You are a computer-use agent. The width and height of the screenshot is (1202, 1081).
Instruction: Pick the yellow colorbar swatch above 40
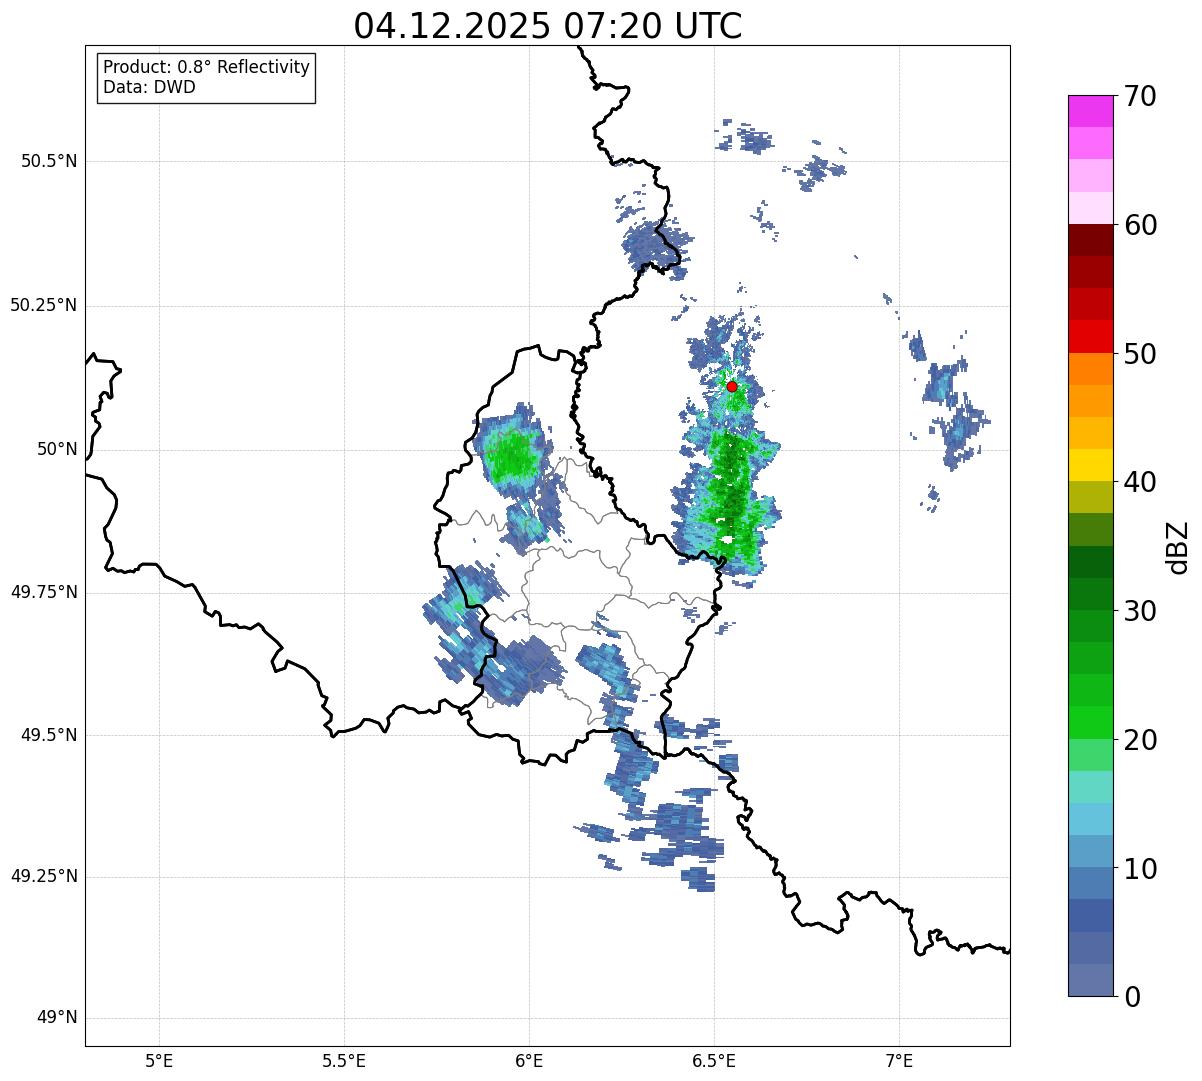(1091, 466)
